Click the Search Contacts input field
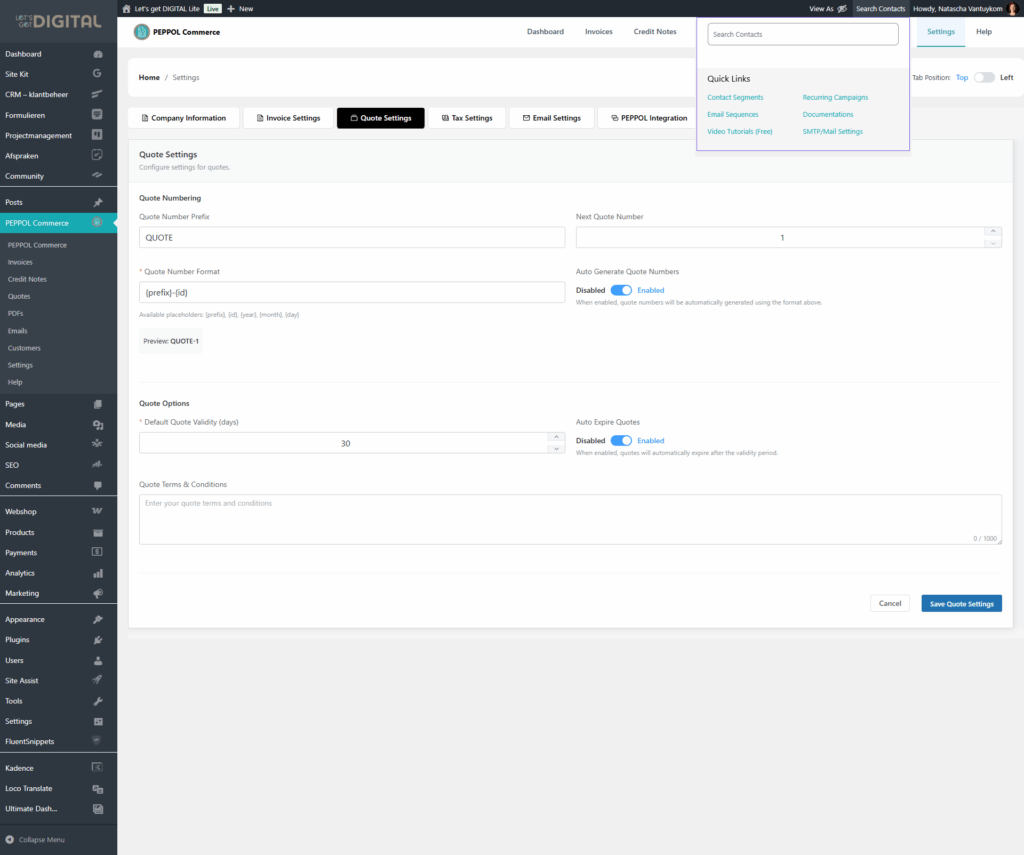This screenshot has width=1024, height=855. coord(803,34)
